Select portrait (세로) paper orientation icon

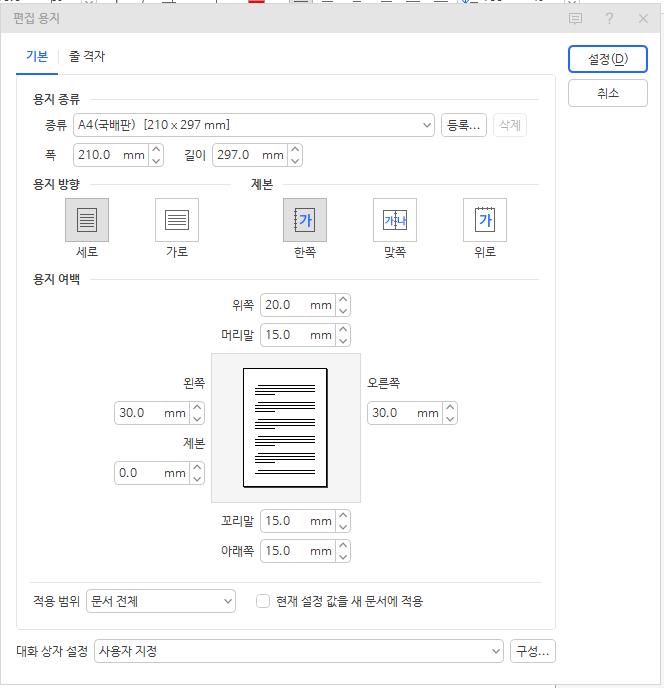tap(87, 220)
